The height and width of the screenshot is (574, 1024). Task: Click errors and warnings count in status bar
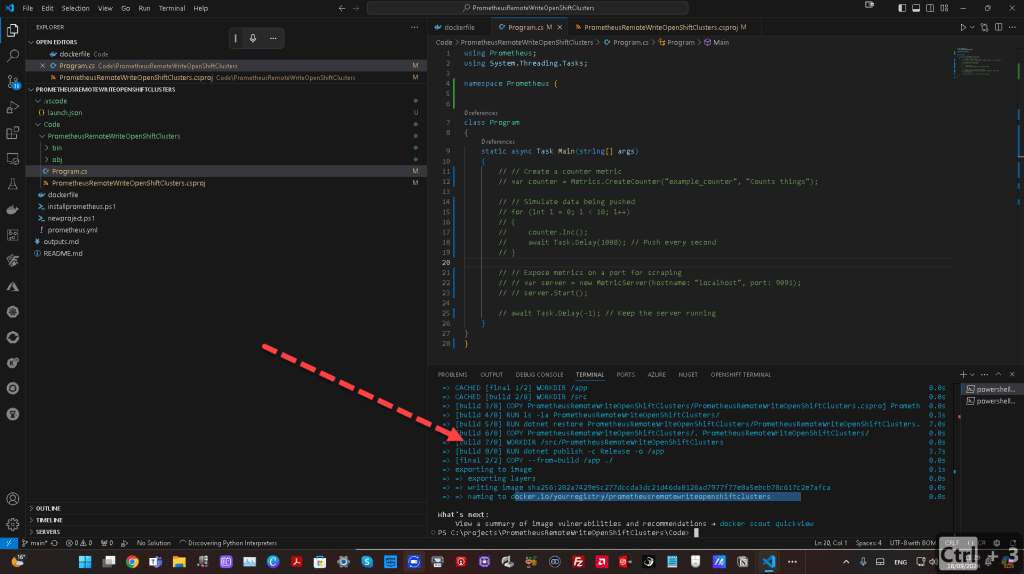coord(80,543)
